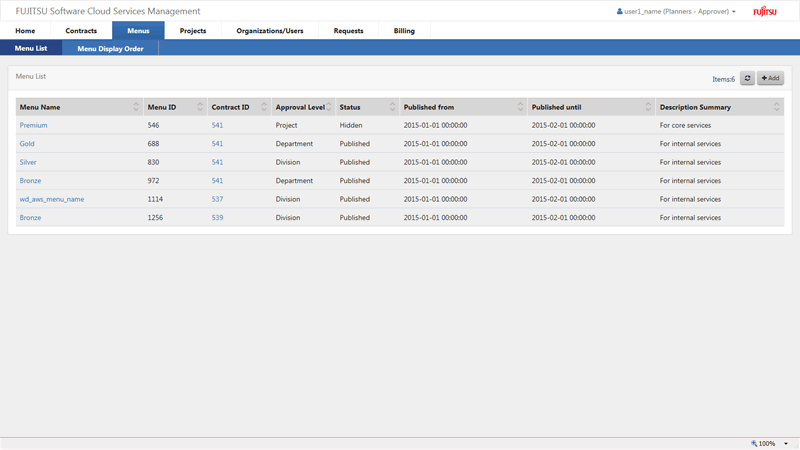Image resolution: width=800 pixels, height=450 pixels.
Task: Sort by Status column arrows
Action: click(392, 107)
